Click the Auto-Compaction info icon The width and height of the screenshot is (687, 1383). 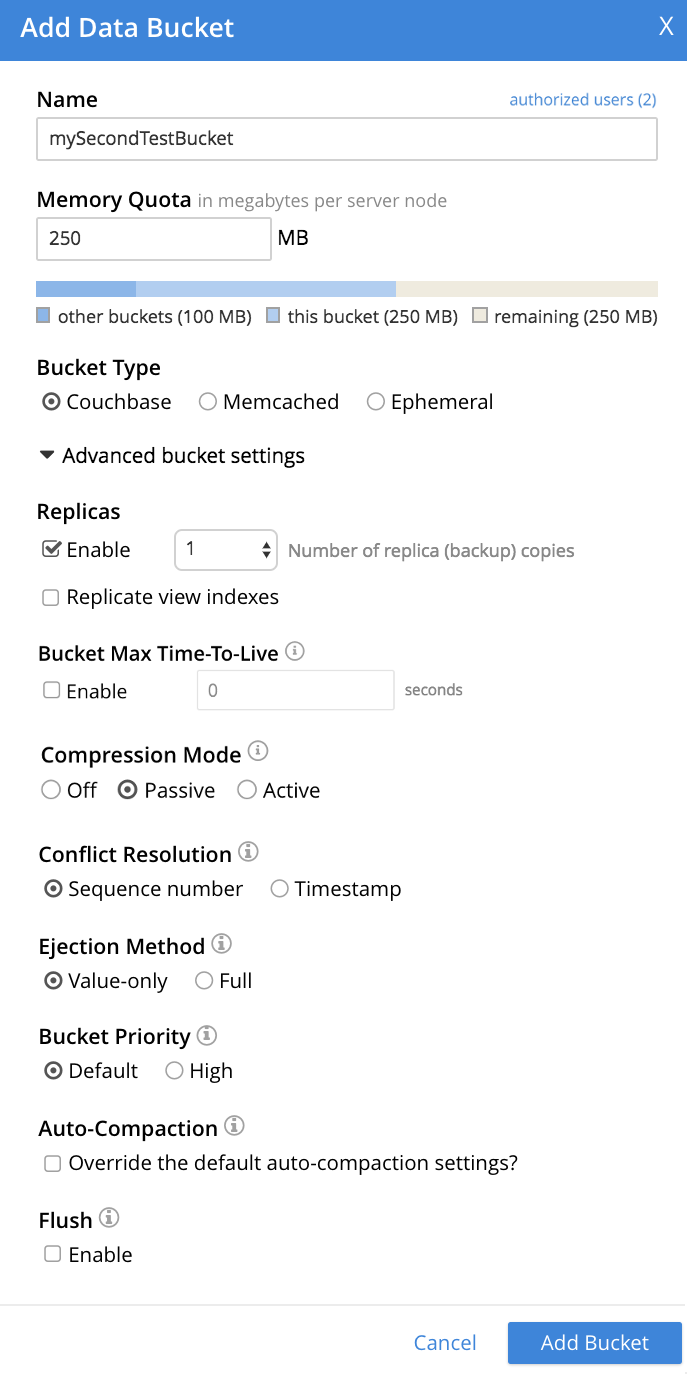click(235, 1126)
